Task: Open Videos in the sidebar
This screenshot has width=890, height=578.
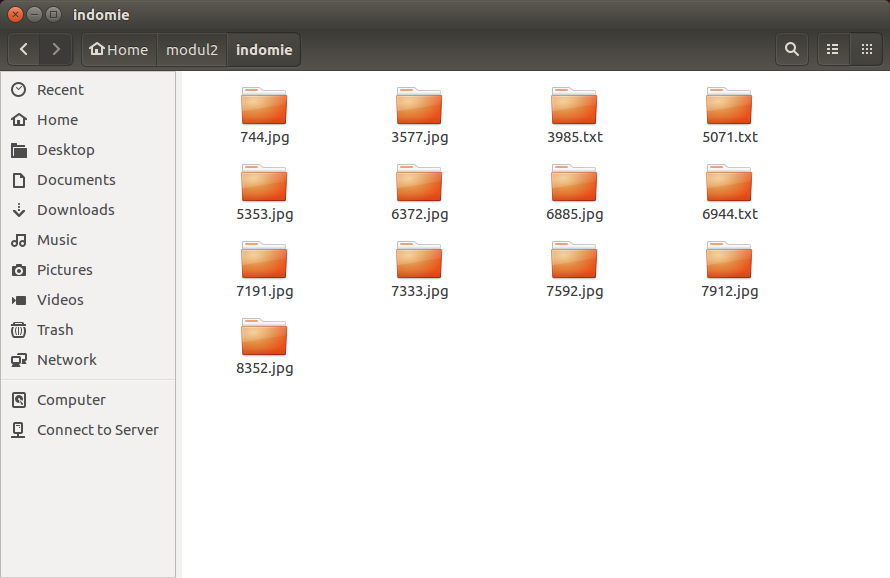Action: tap(88, 300)
